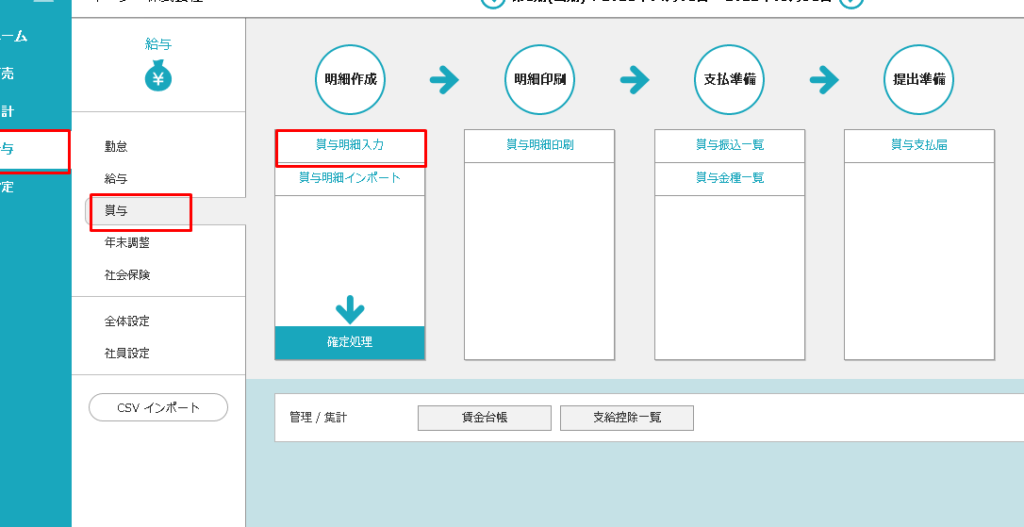Go to 社会保険 in side menu
This screenshot has width=1024, height=527.
tap(127, 275)
